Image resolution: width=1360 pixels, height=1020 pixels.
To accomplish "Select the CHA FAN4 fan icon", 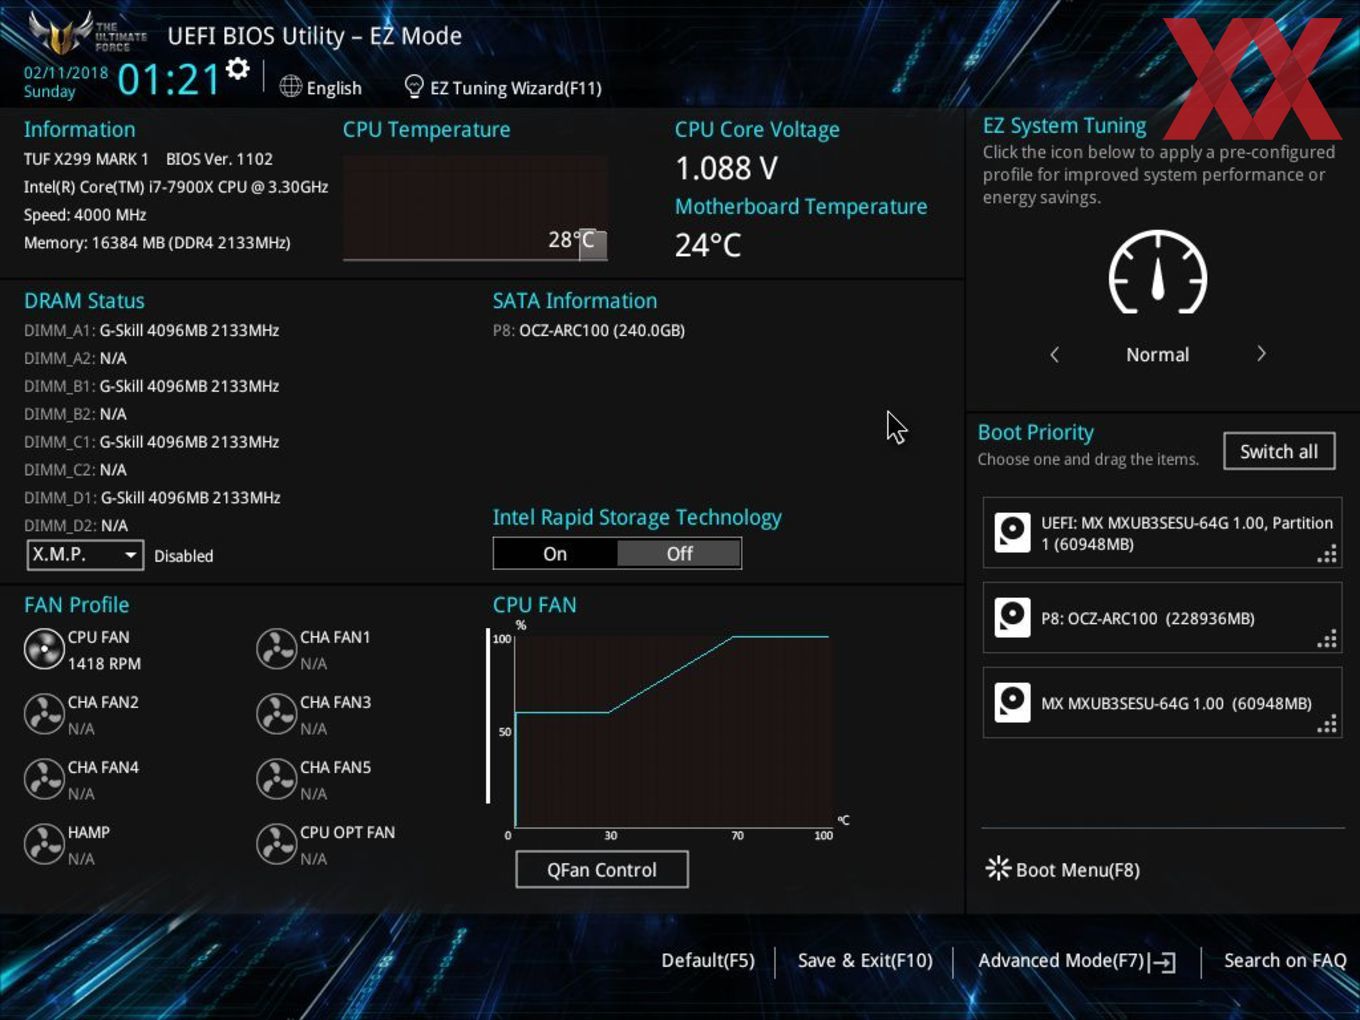I will (44, 780).
